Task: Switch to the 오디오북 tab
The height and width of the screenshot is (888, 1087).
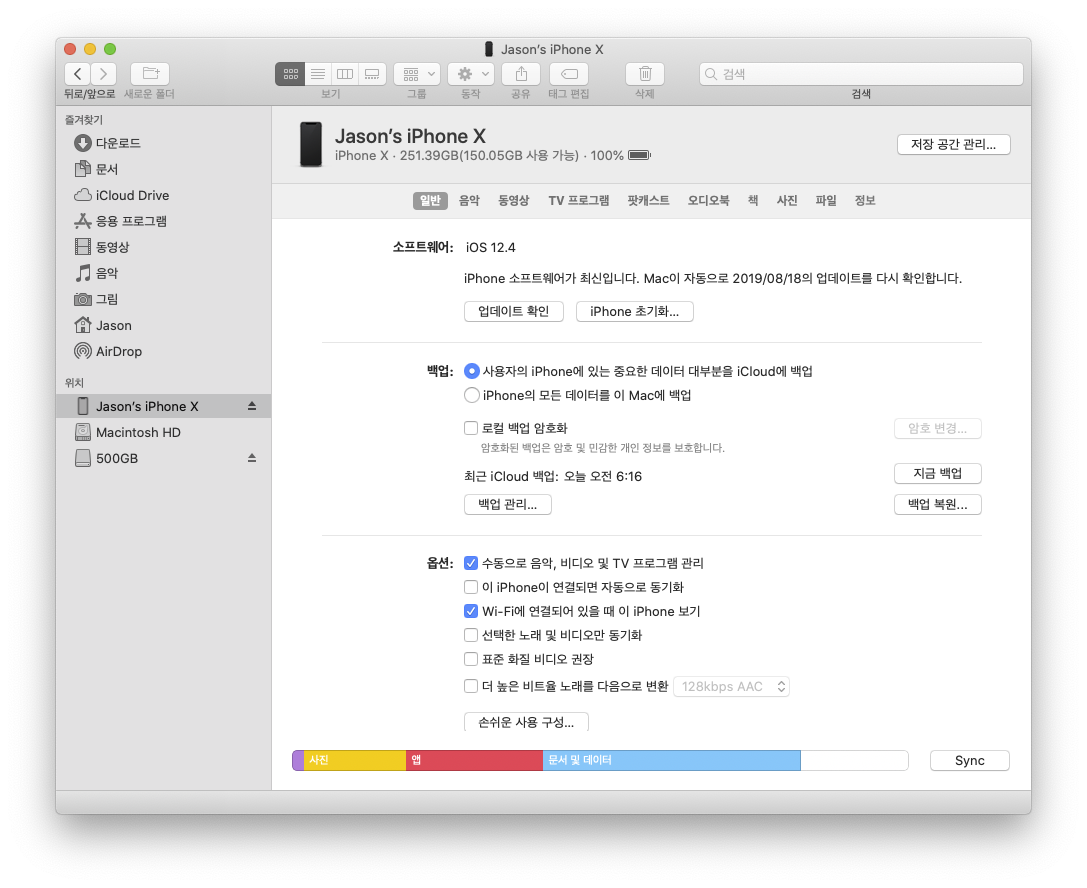Action: (x=708, y=200)
